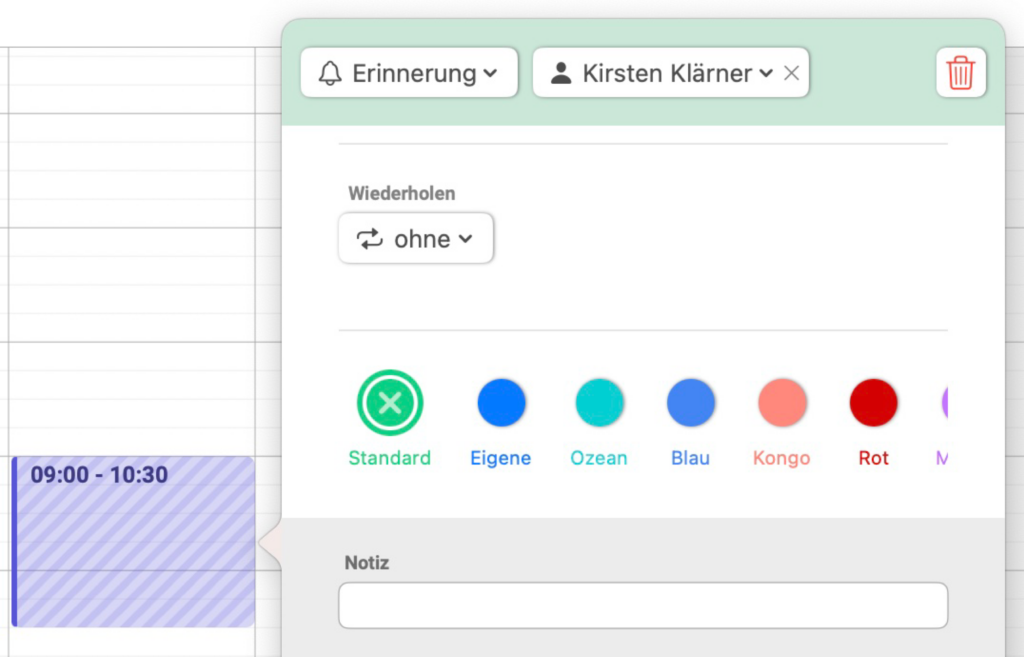Remove Kirsten Klärner with the X
Viewport: 1024px width, 657px height.
click(792, 73)
